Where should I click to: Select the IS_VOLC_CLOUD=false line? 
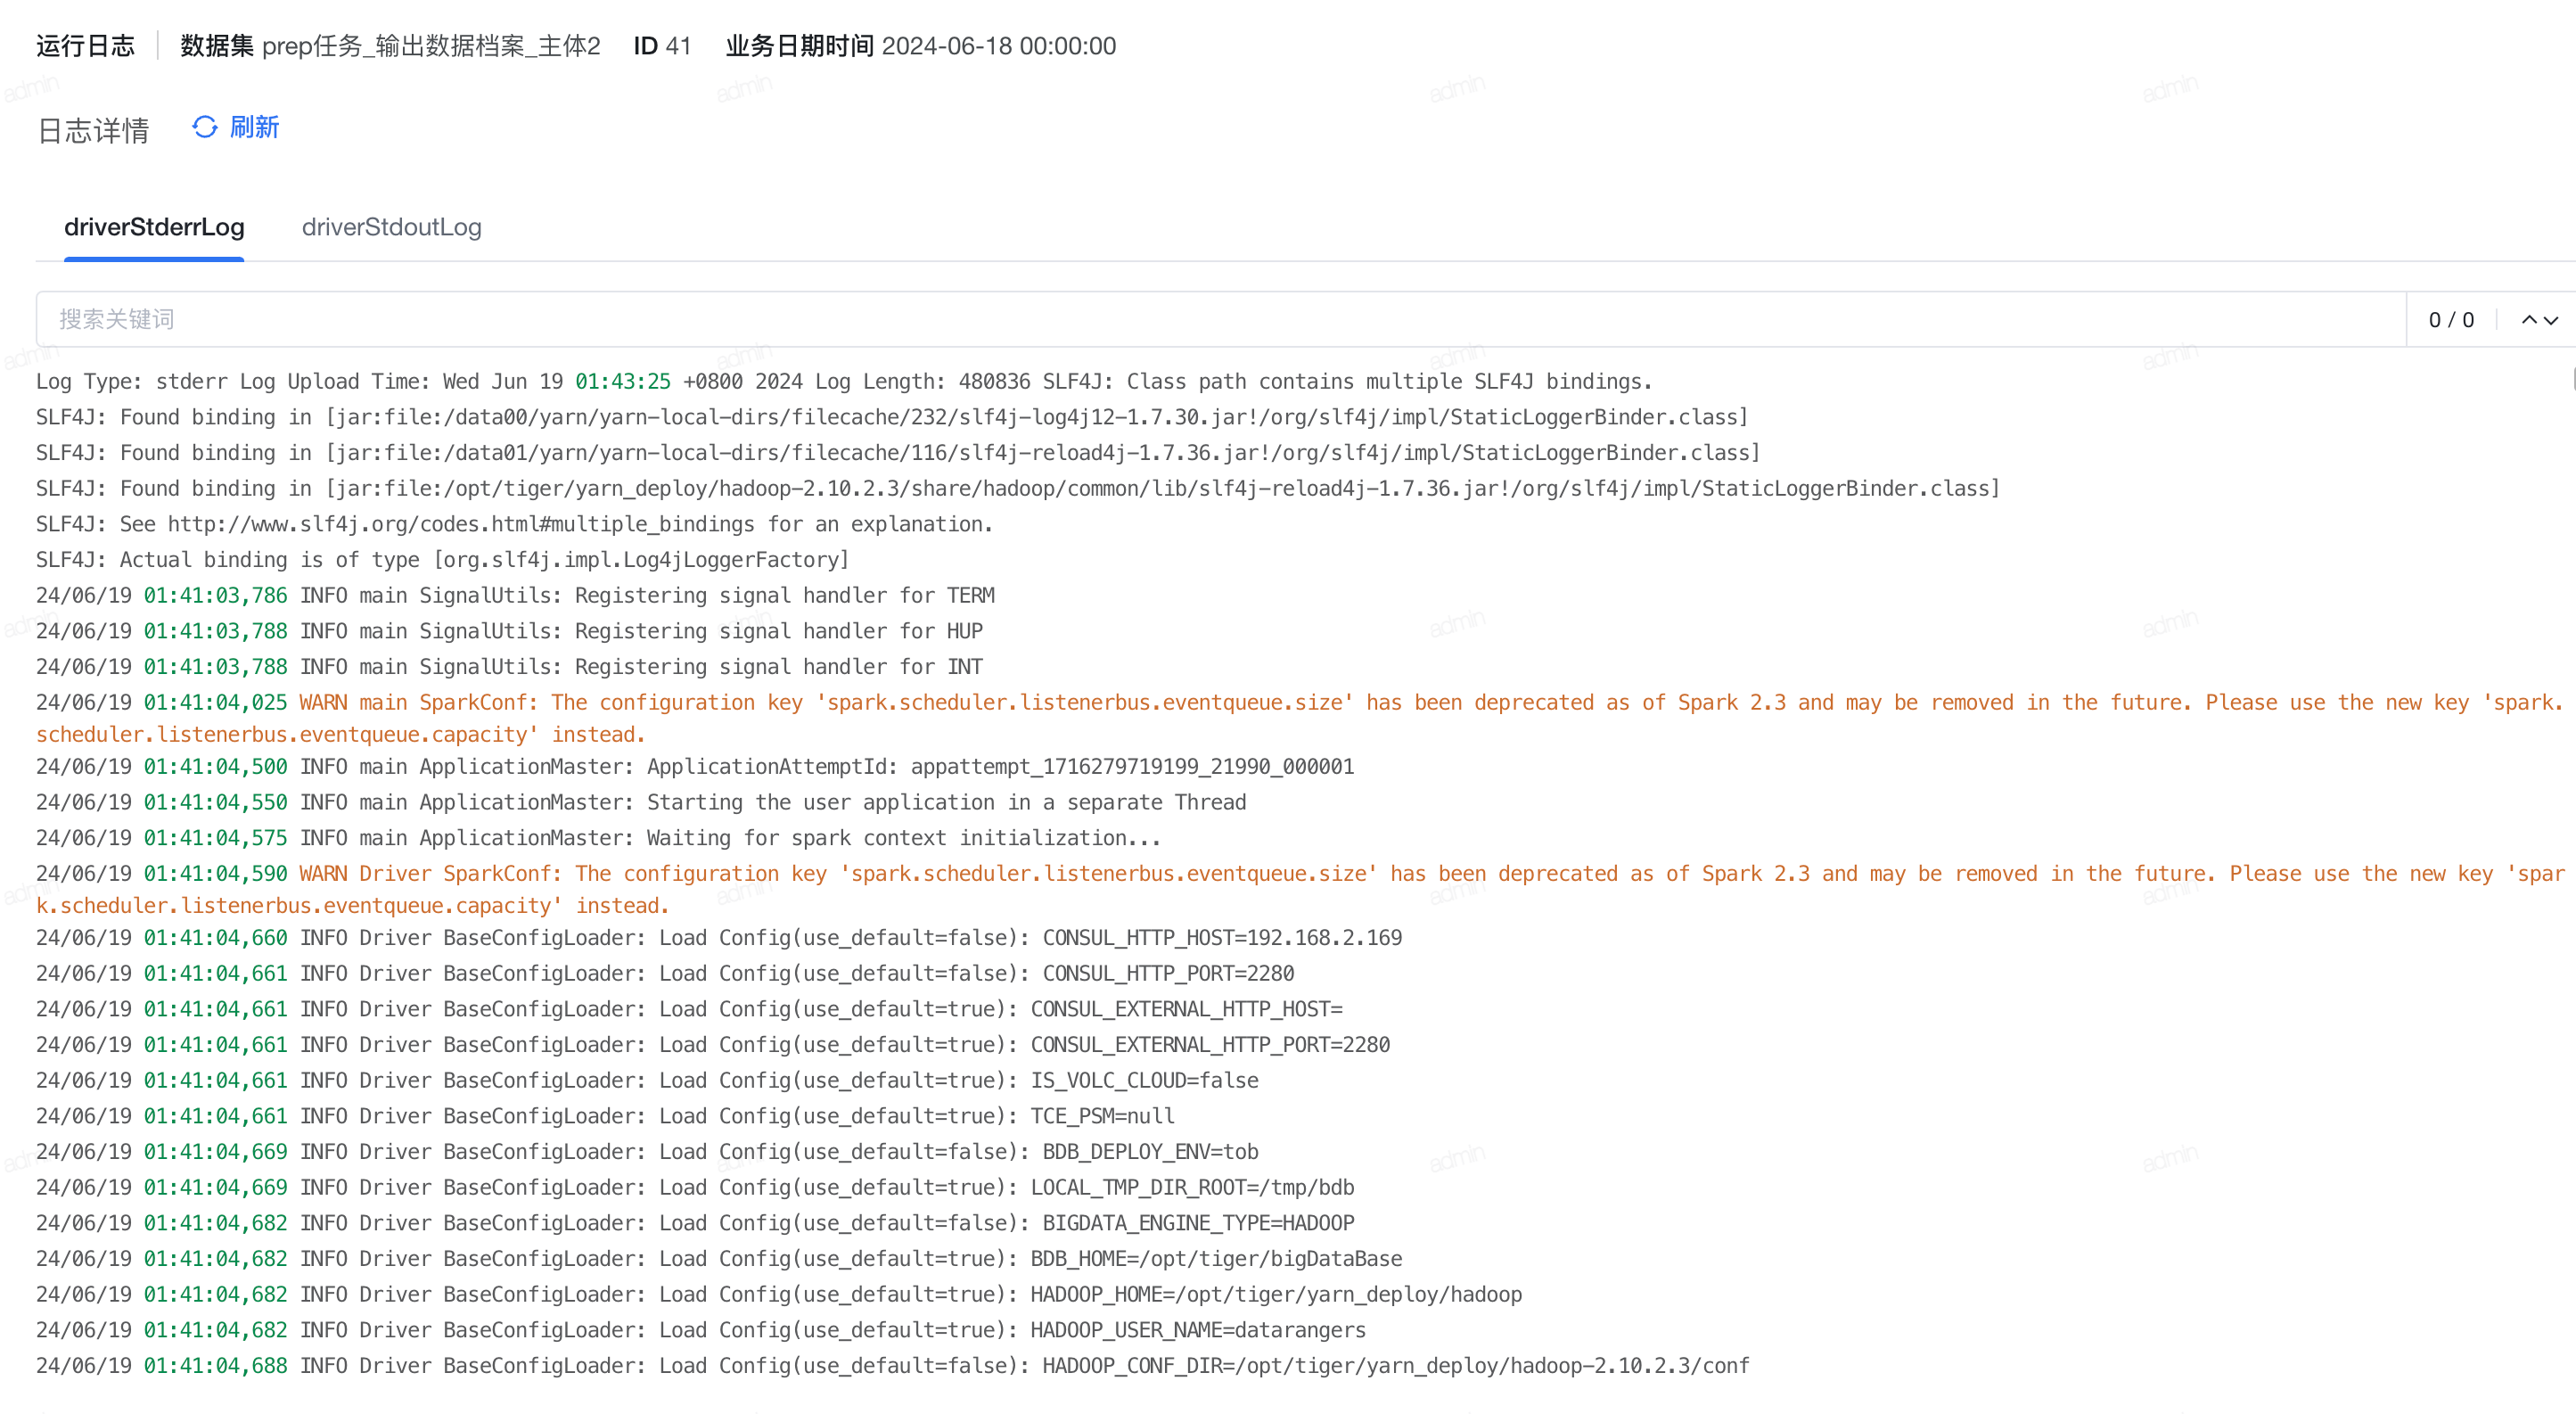click(647, 1080)
